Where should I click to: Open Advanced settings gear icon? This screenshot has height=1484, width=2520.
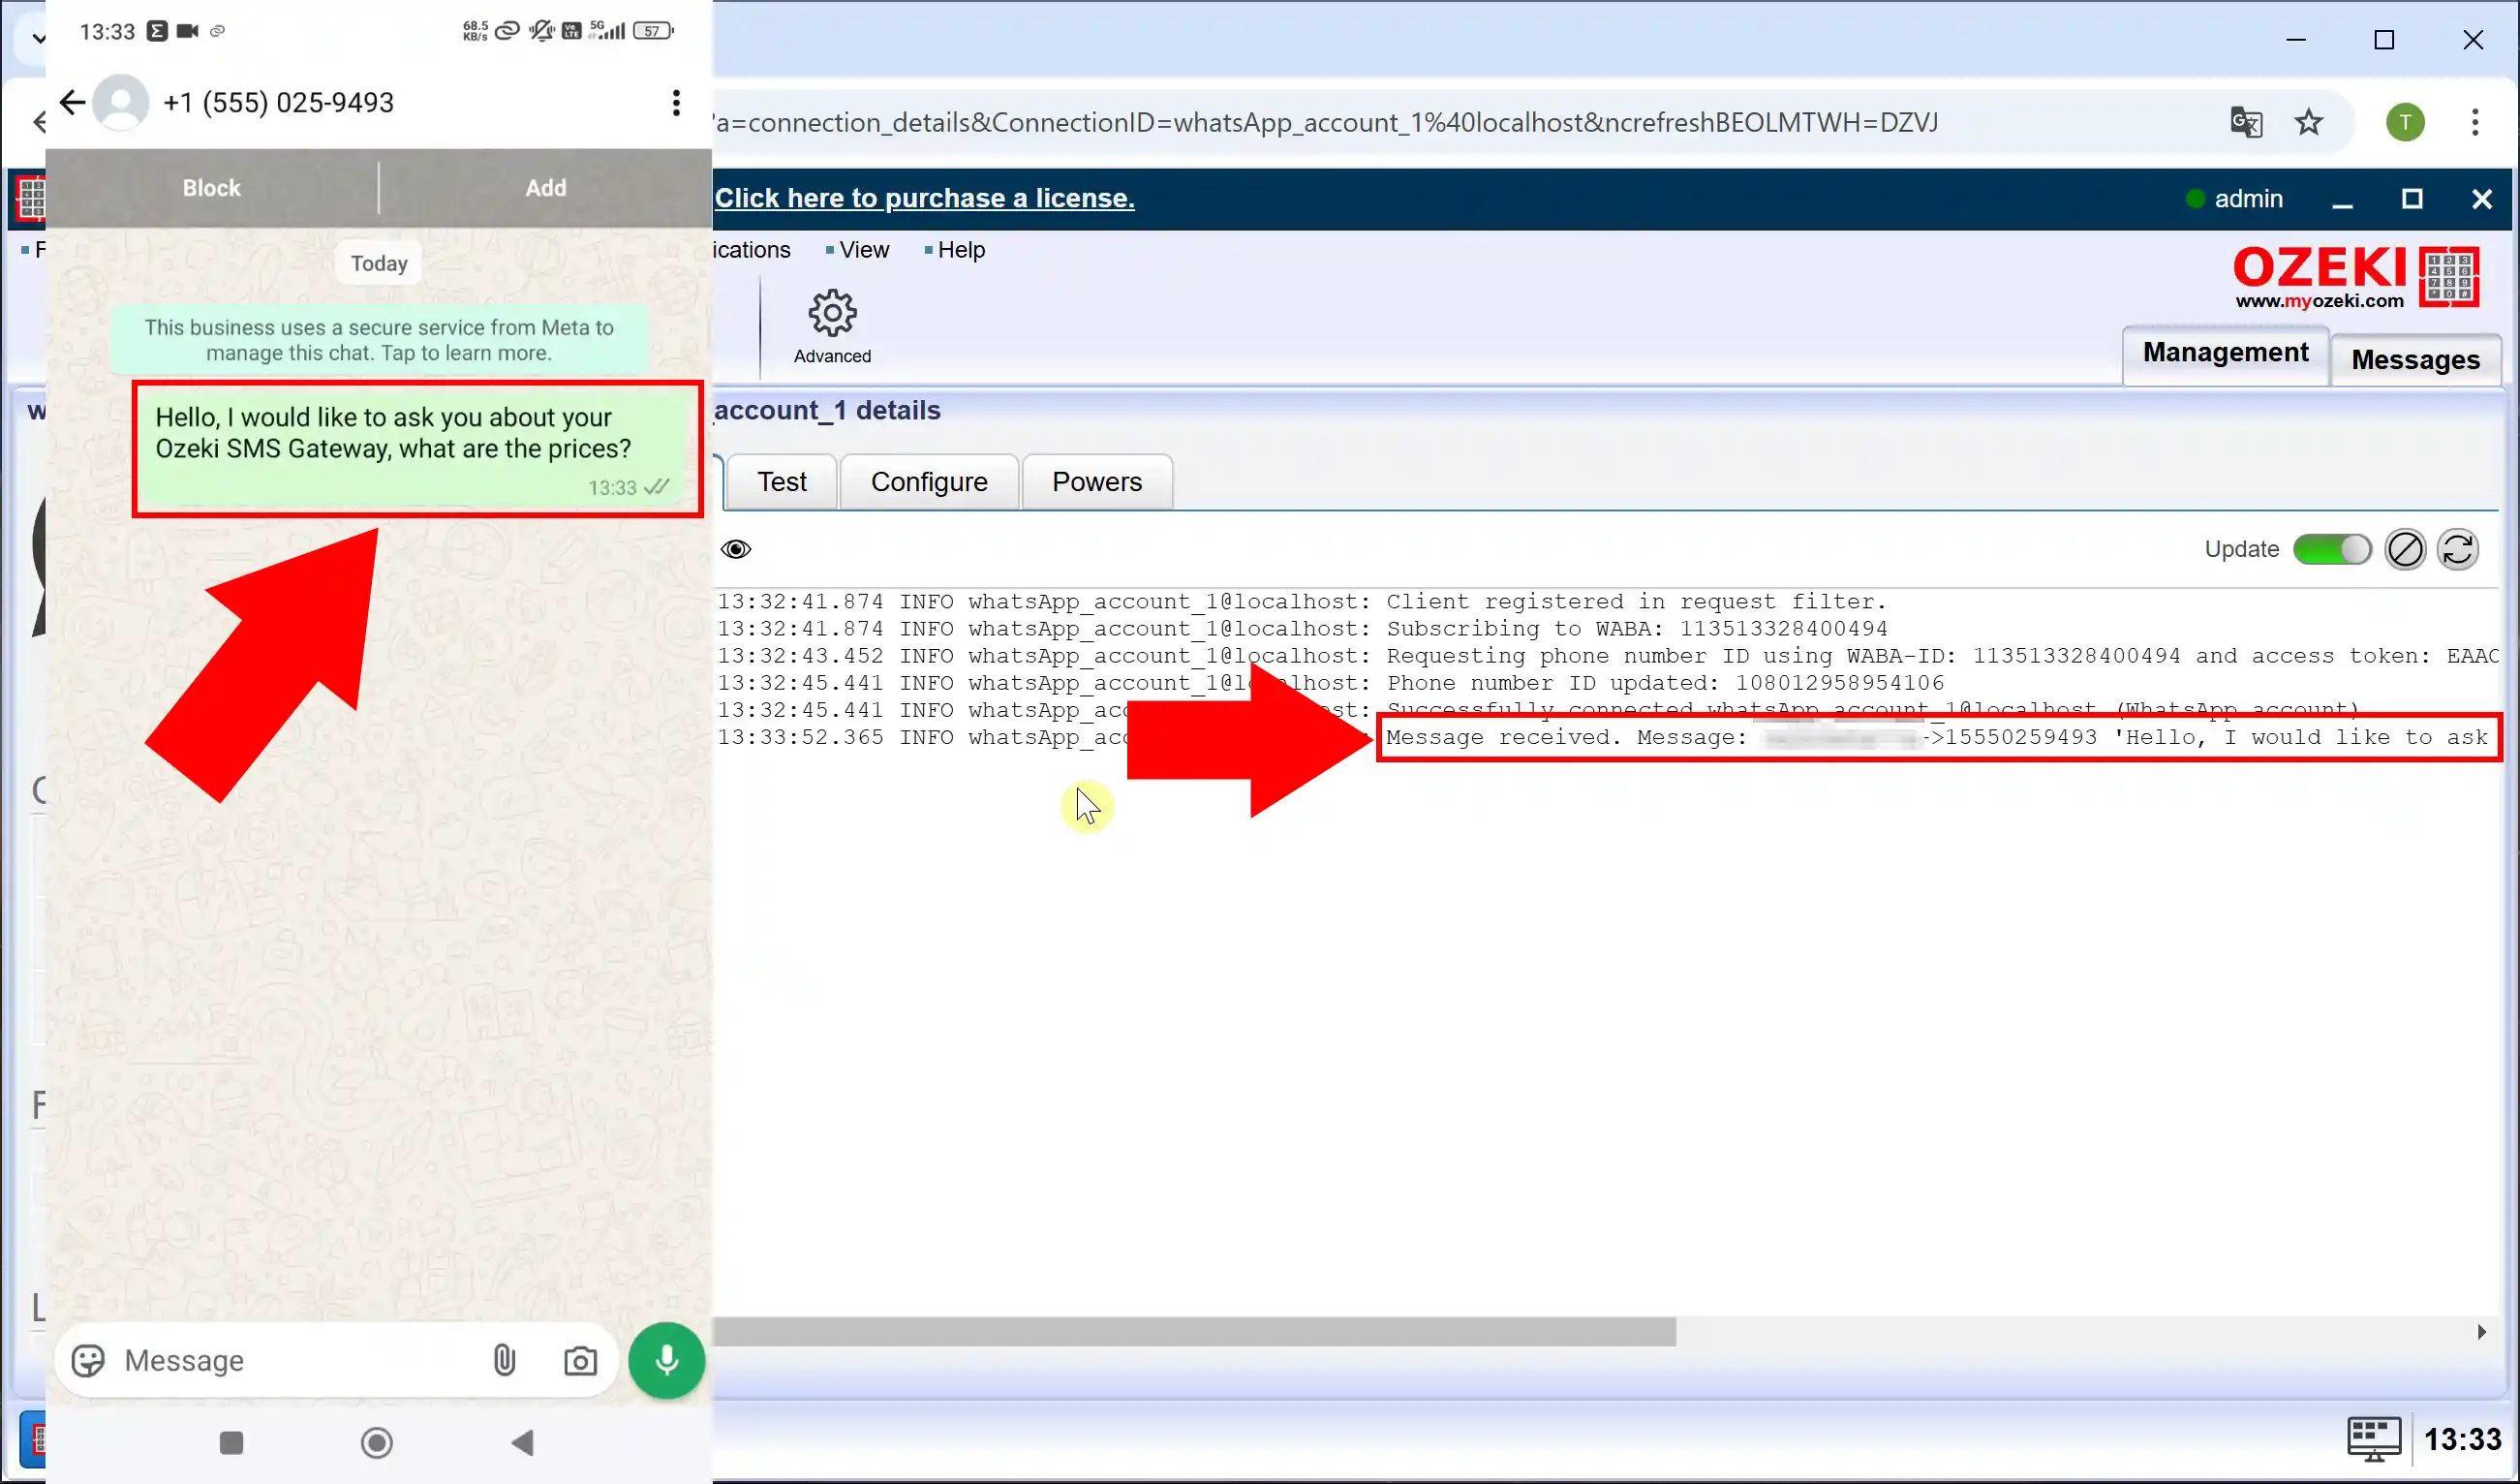pos(832,327)
